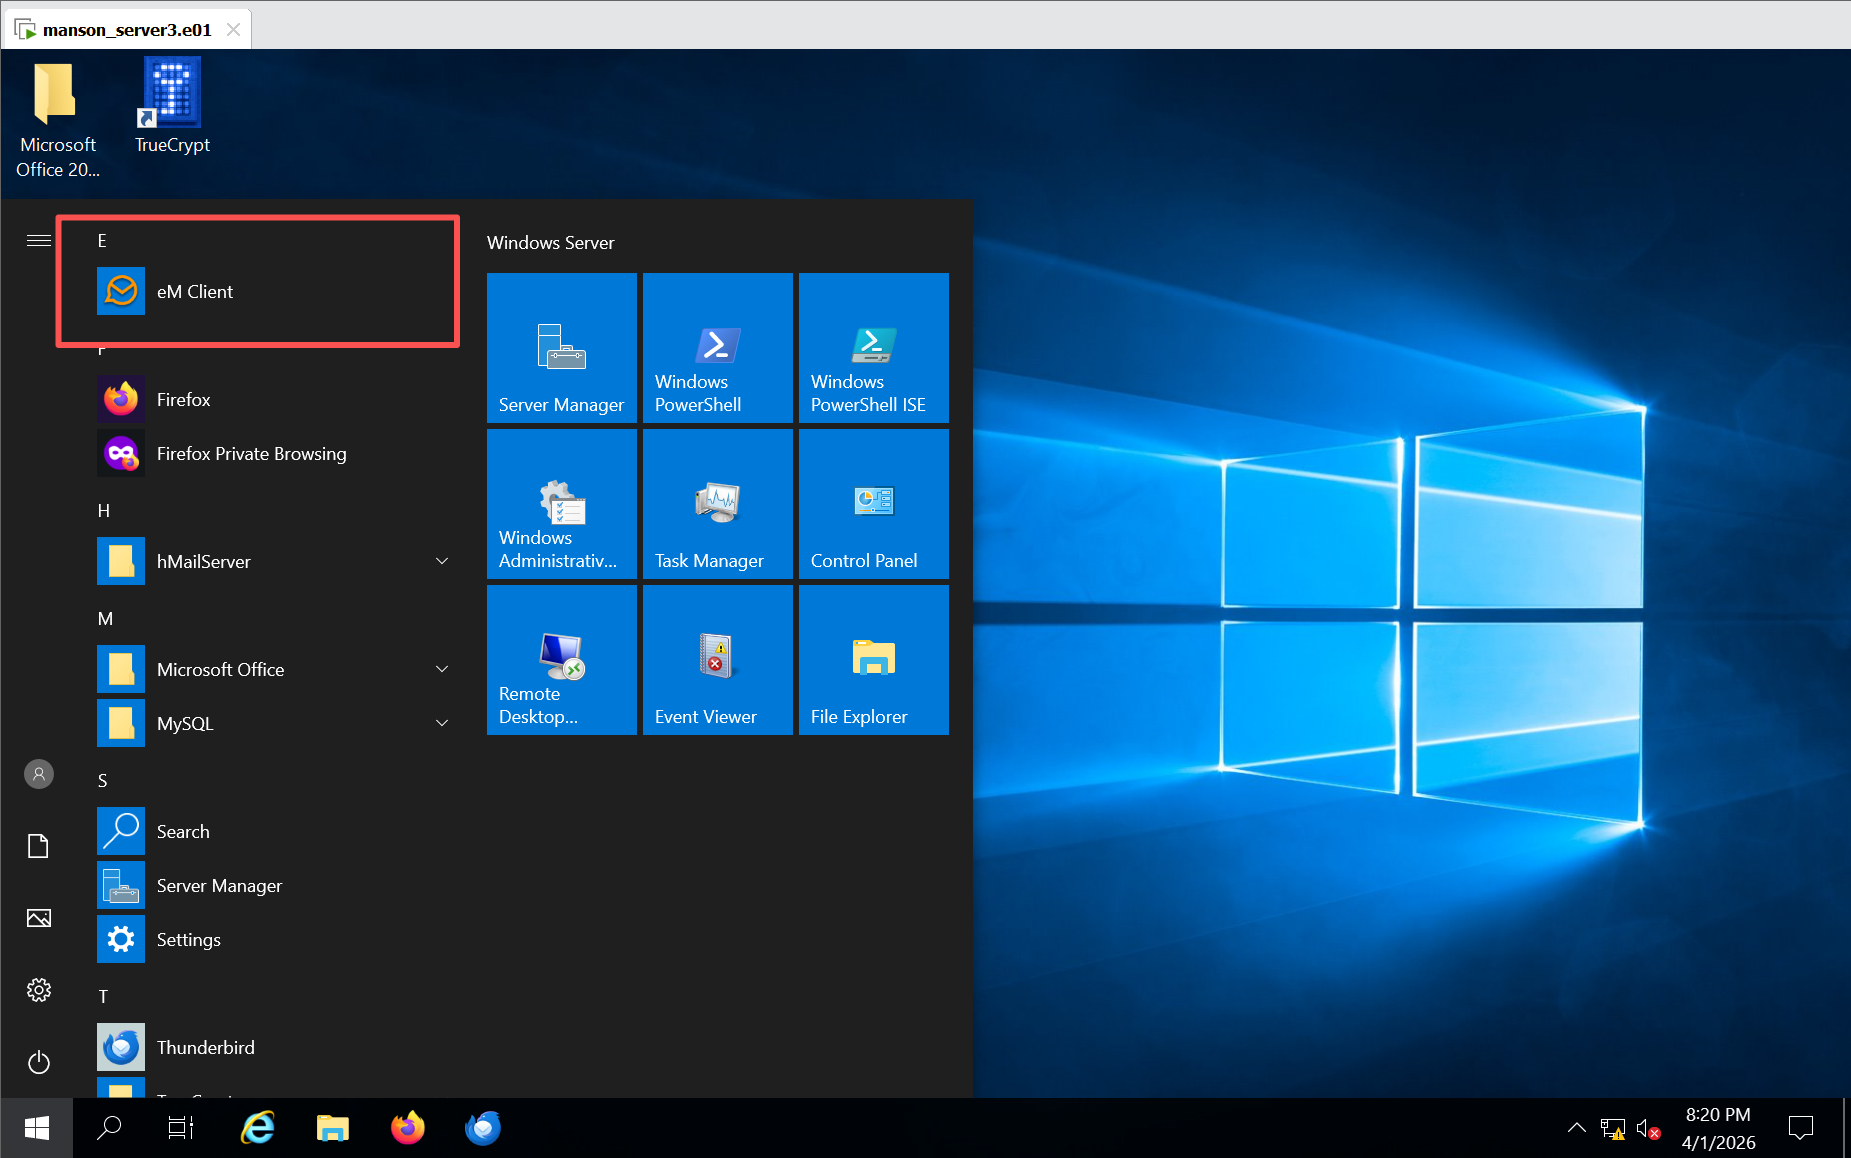Open the Windows Administrative Tools tile
The image size is (1851, 1158).
click(x=562, y=504)
